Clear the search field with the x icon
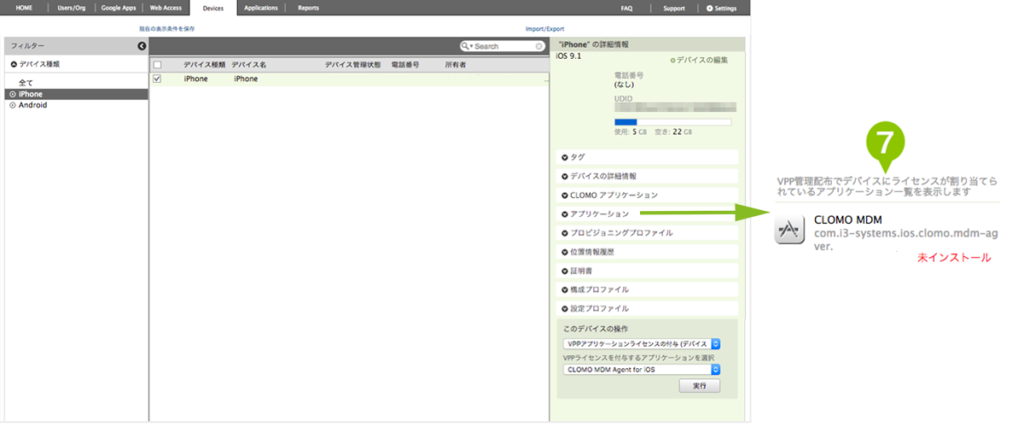 click(539, 46)
